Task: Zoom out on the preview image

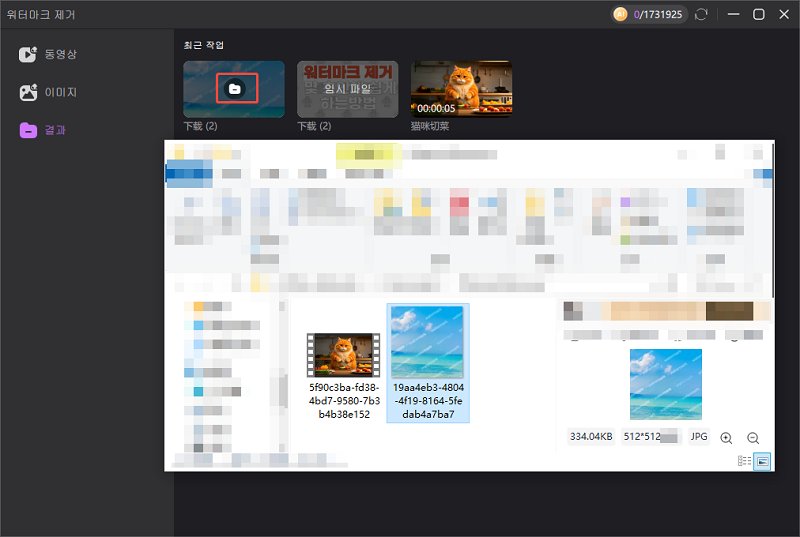Action: point(753,438)
